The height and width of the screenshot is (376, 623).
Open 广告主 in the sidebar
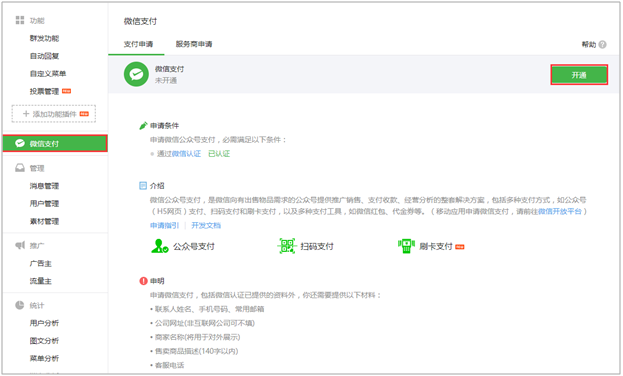click(x=41, y=264)
